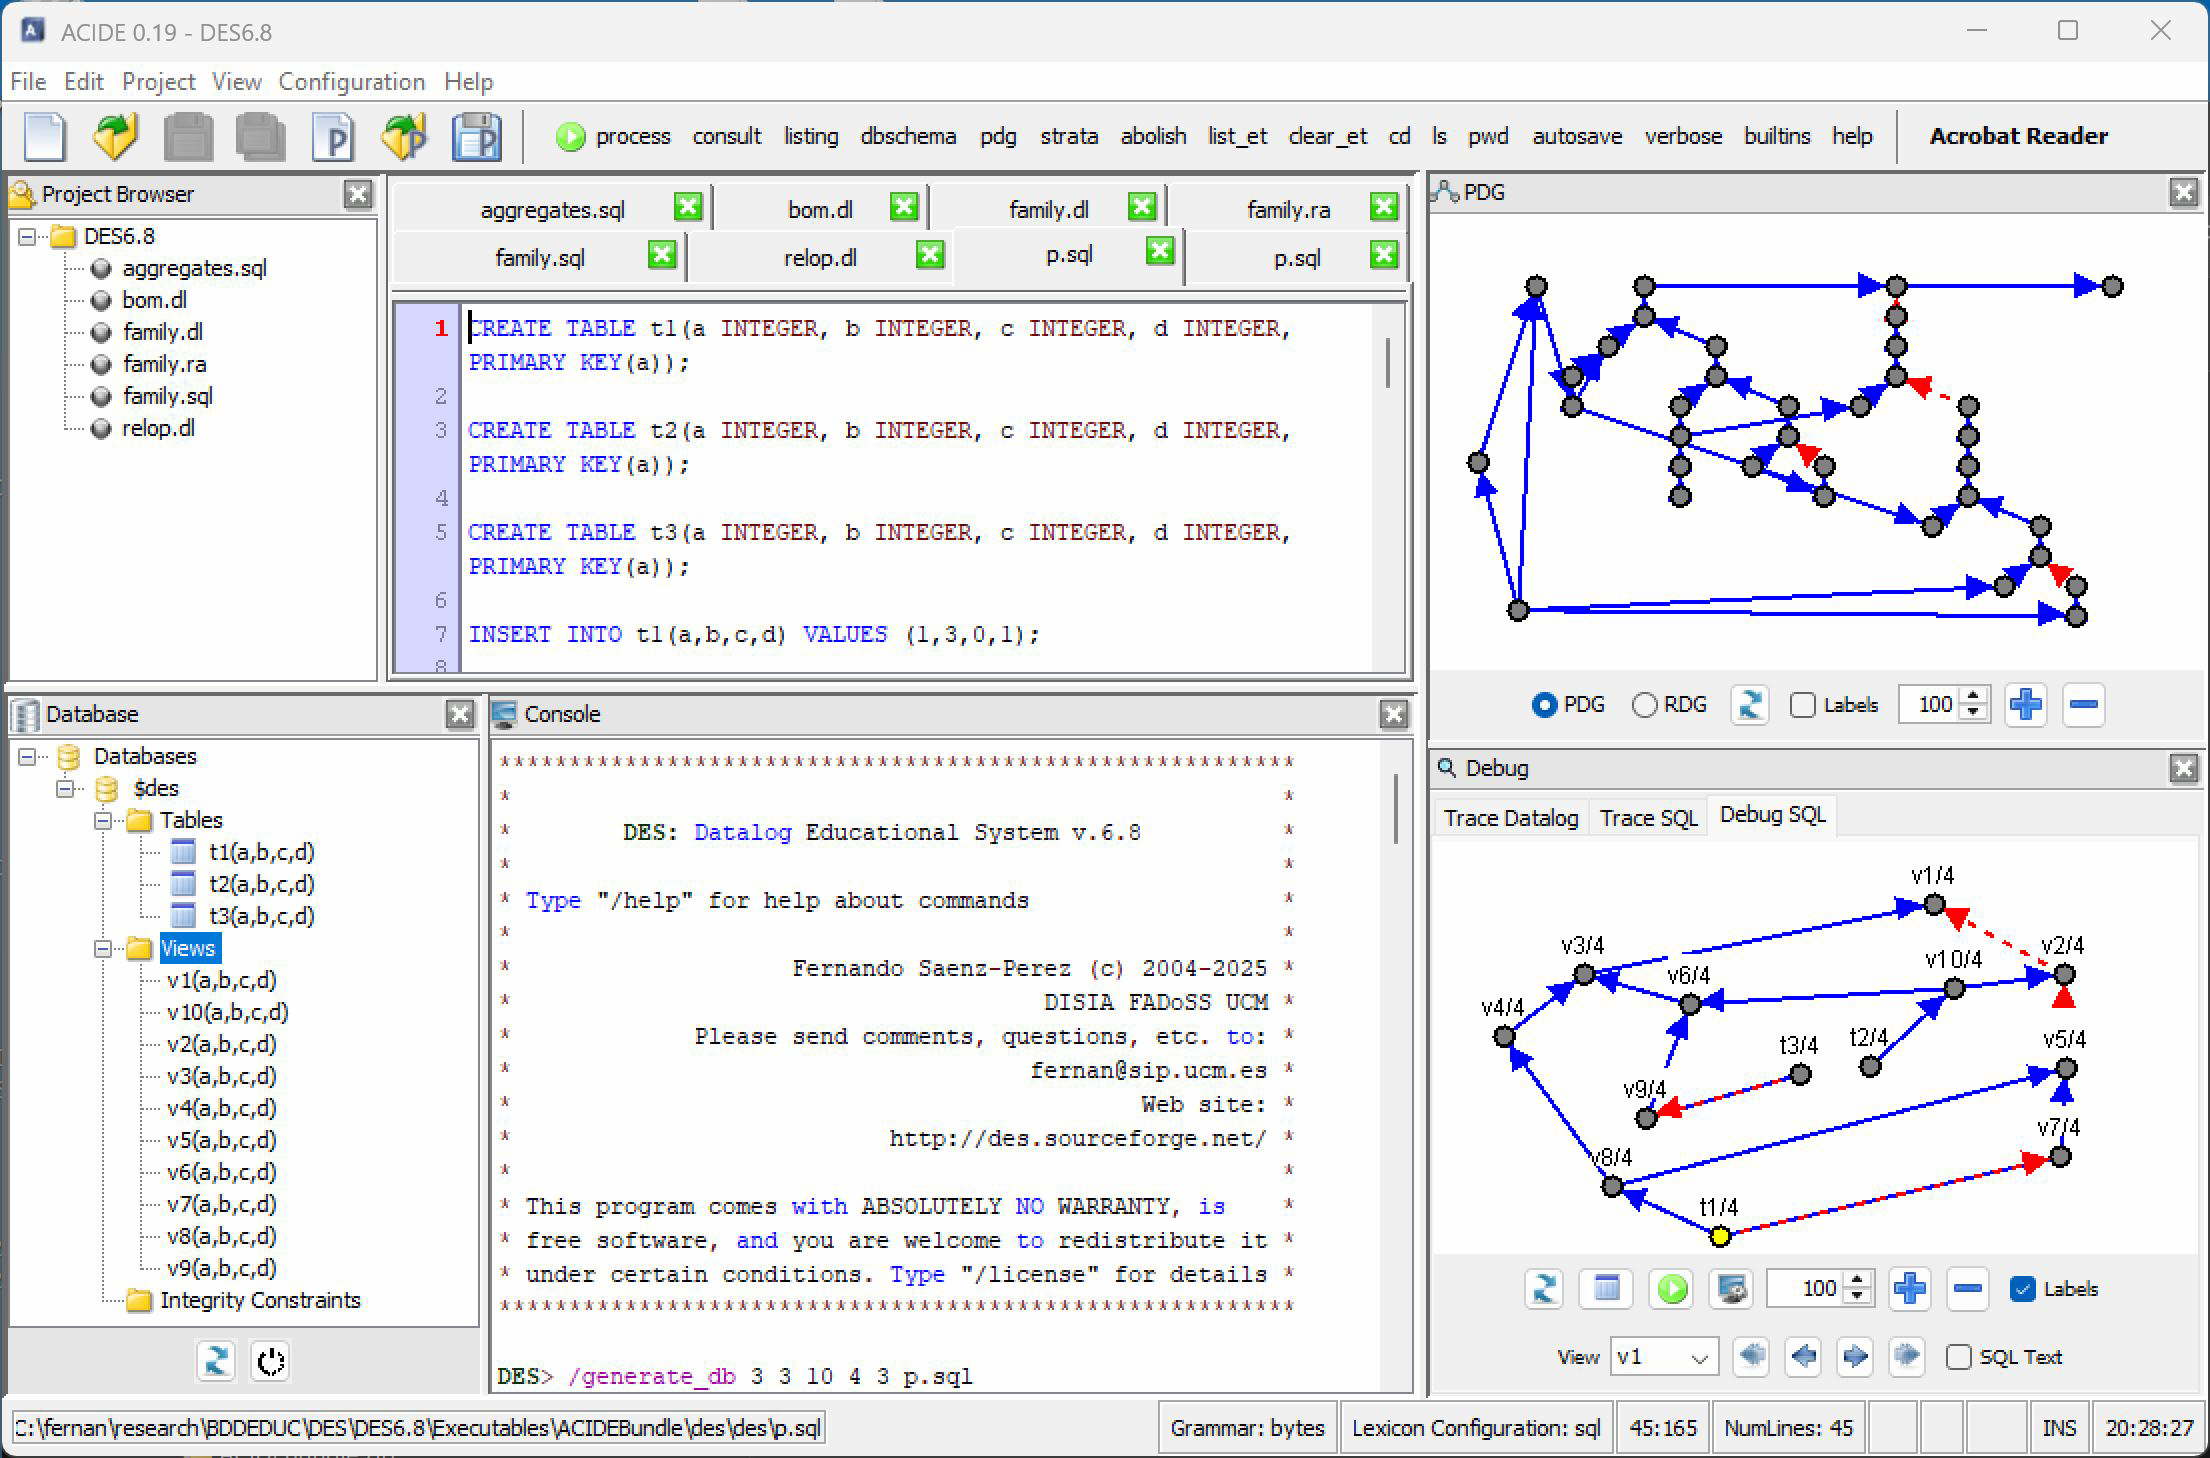Screen dimensions: 2210x1458
Task: Click the yellow t1/4 debug node
Action: tap(1720, 1237)
